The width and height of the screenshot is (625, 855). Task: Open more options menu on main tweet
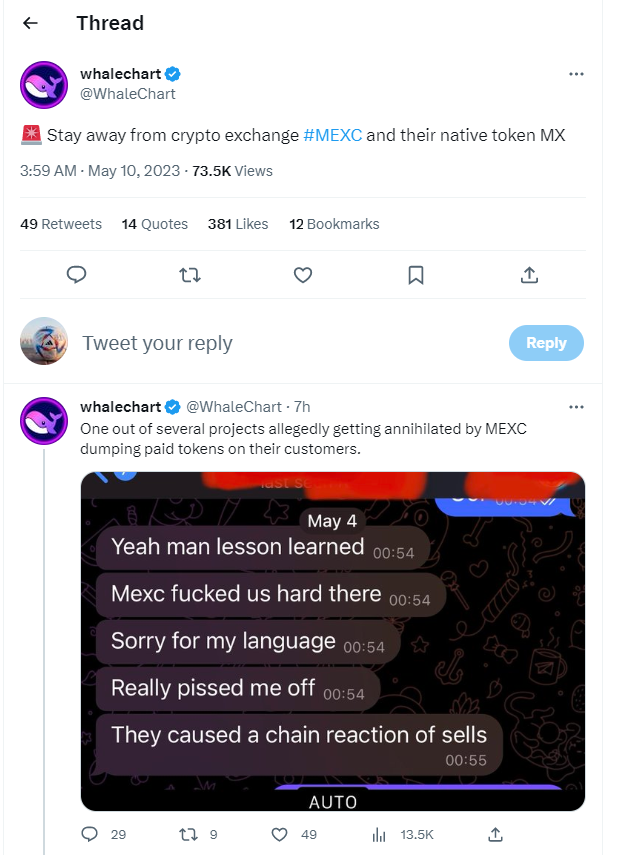coord(576,74)
